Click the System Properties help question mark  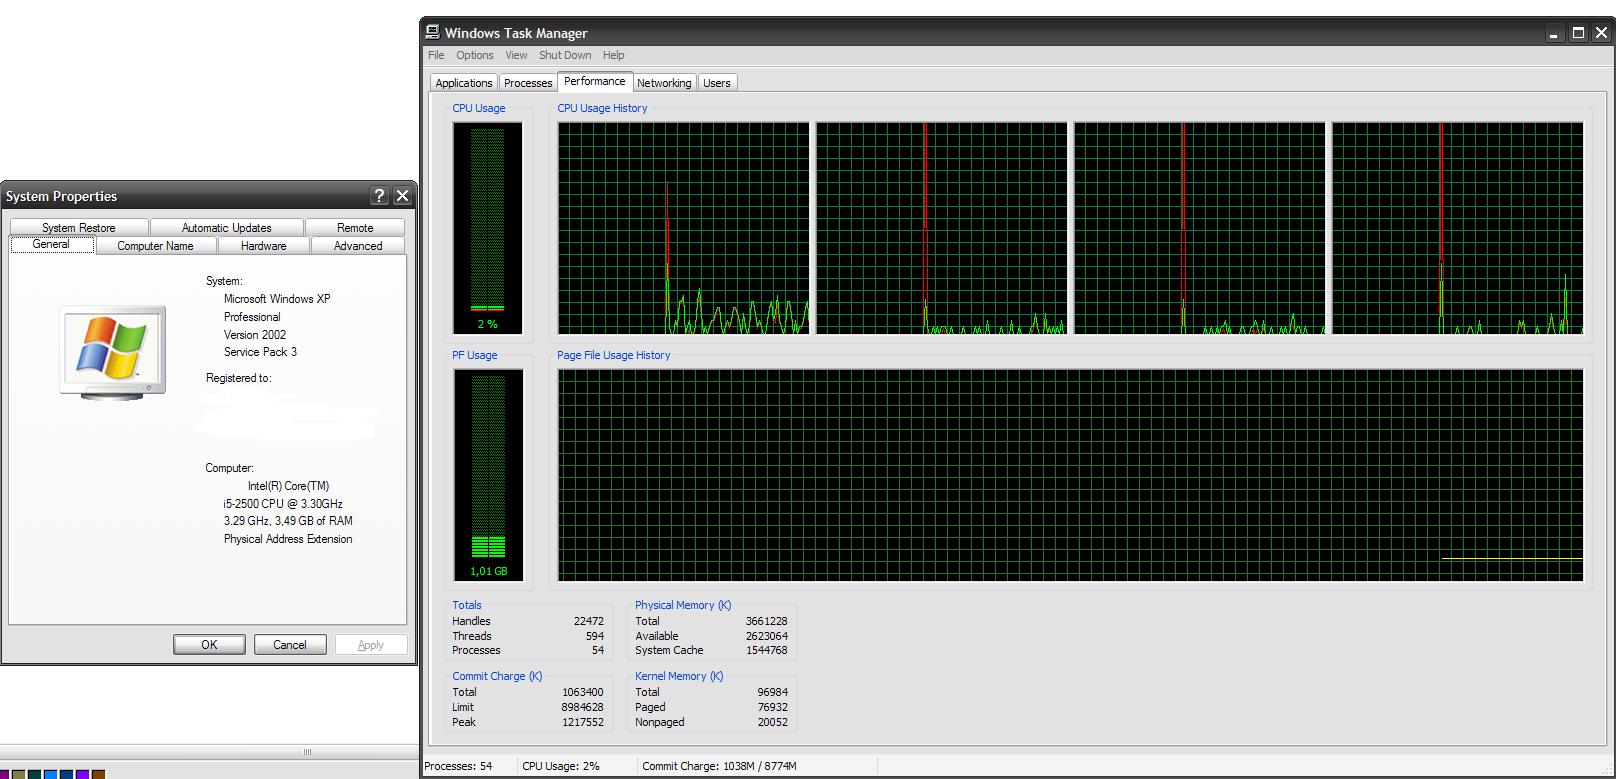[x=379, y=196]
